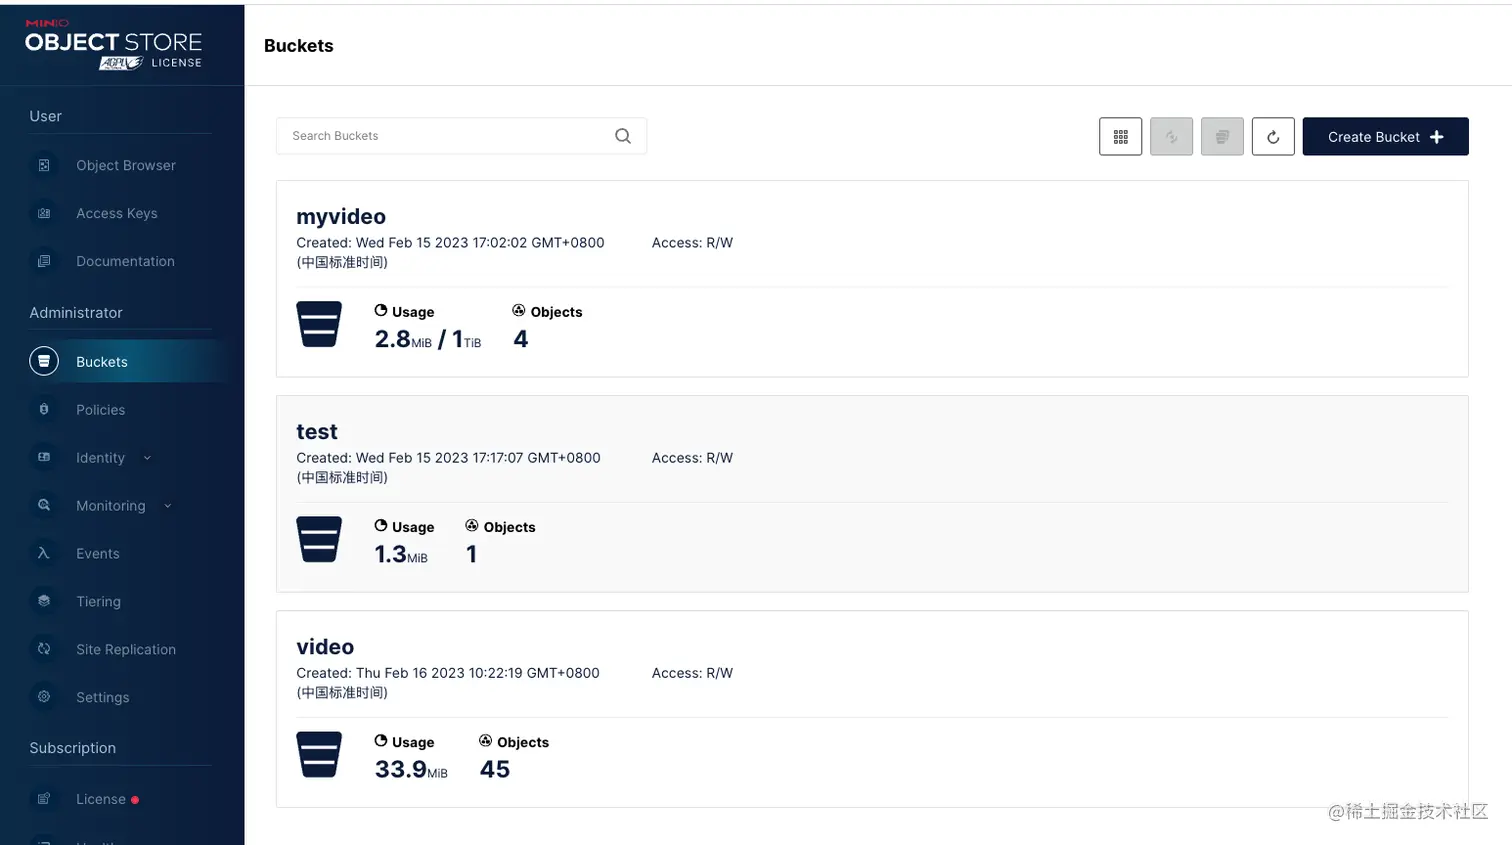
Task: Click video usage value 33.9 MiB
Action: coord(411,769)
